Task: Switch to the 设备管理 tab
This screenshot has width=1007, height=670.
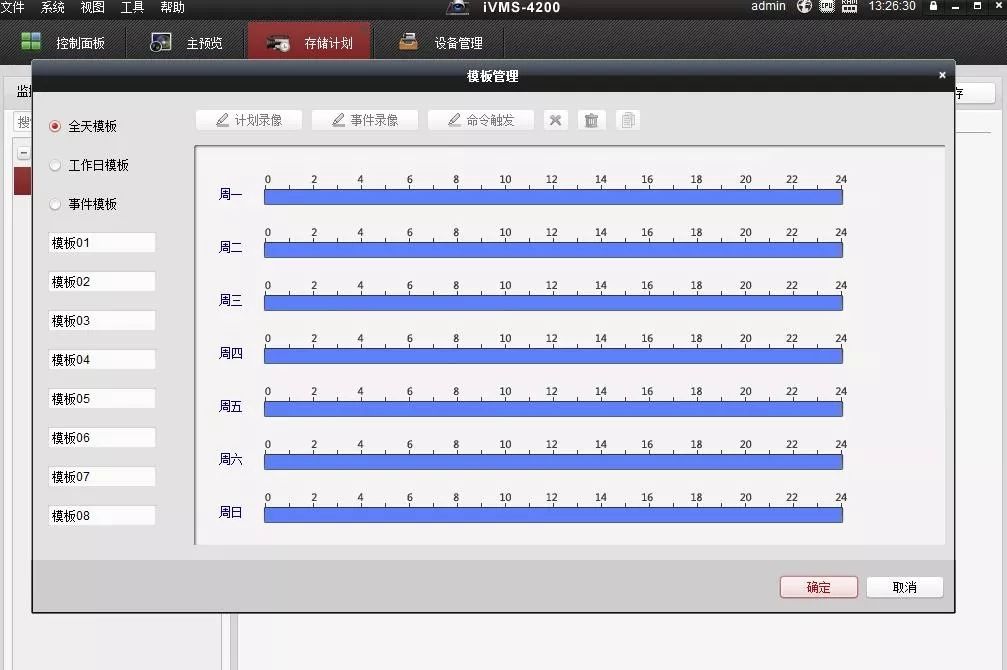Action: (441, 42)
